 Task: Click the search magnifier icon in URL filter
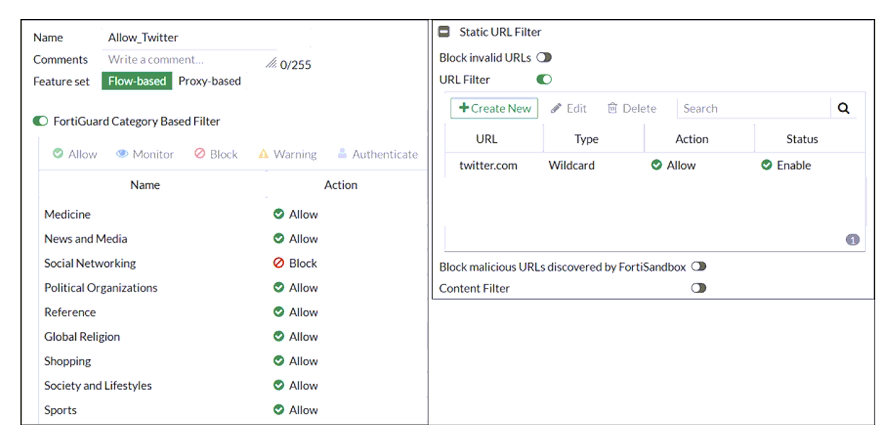(x=844, y=109)
